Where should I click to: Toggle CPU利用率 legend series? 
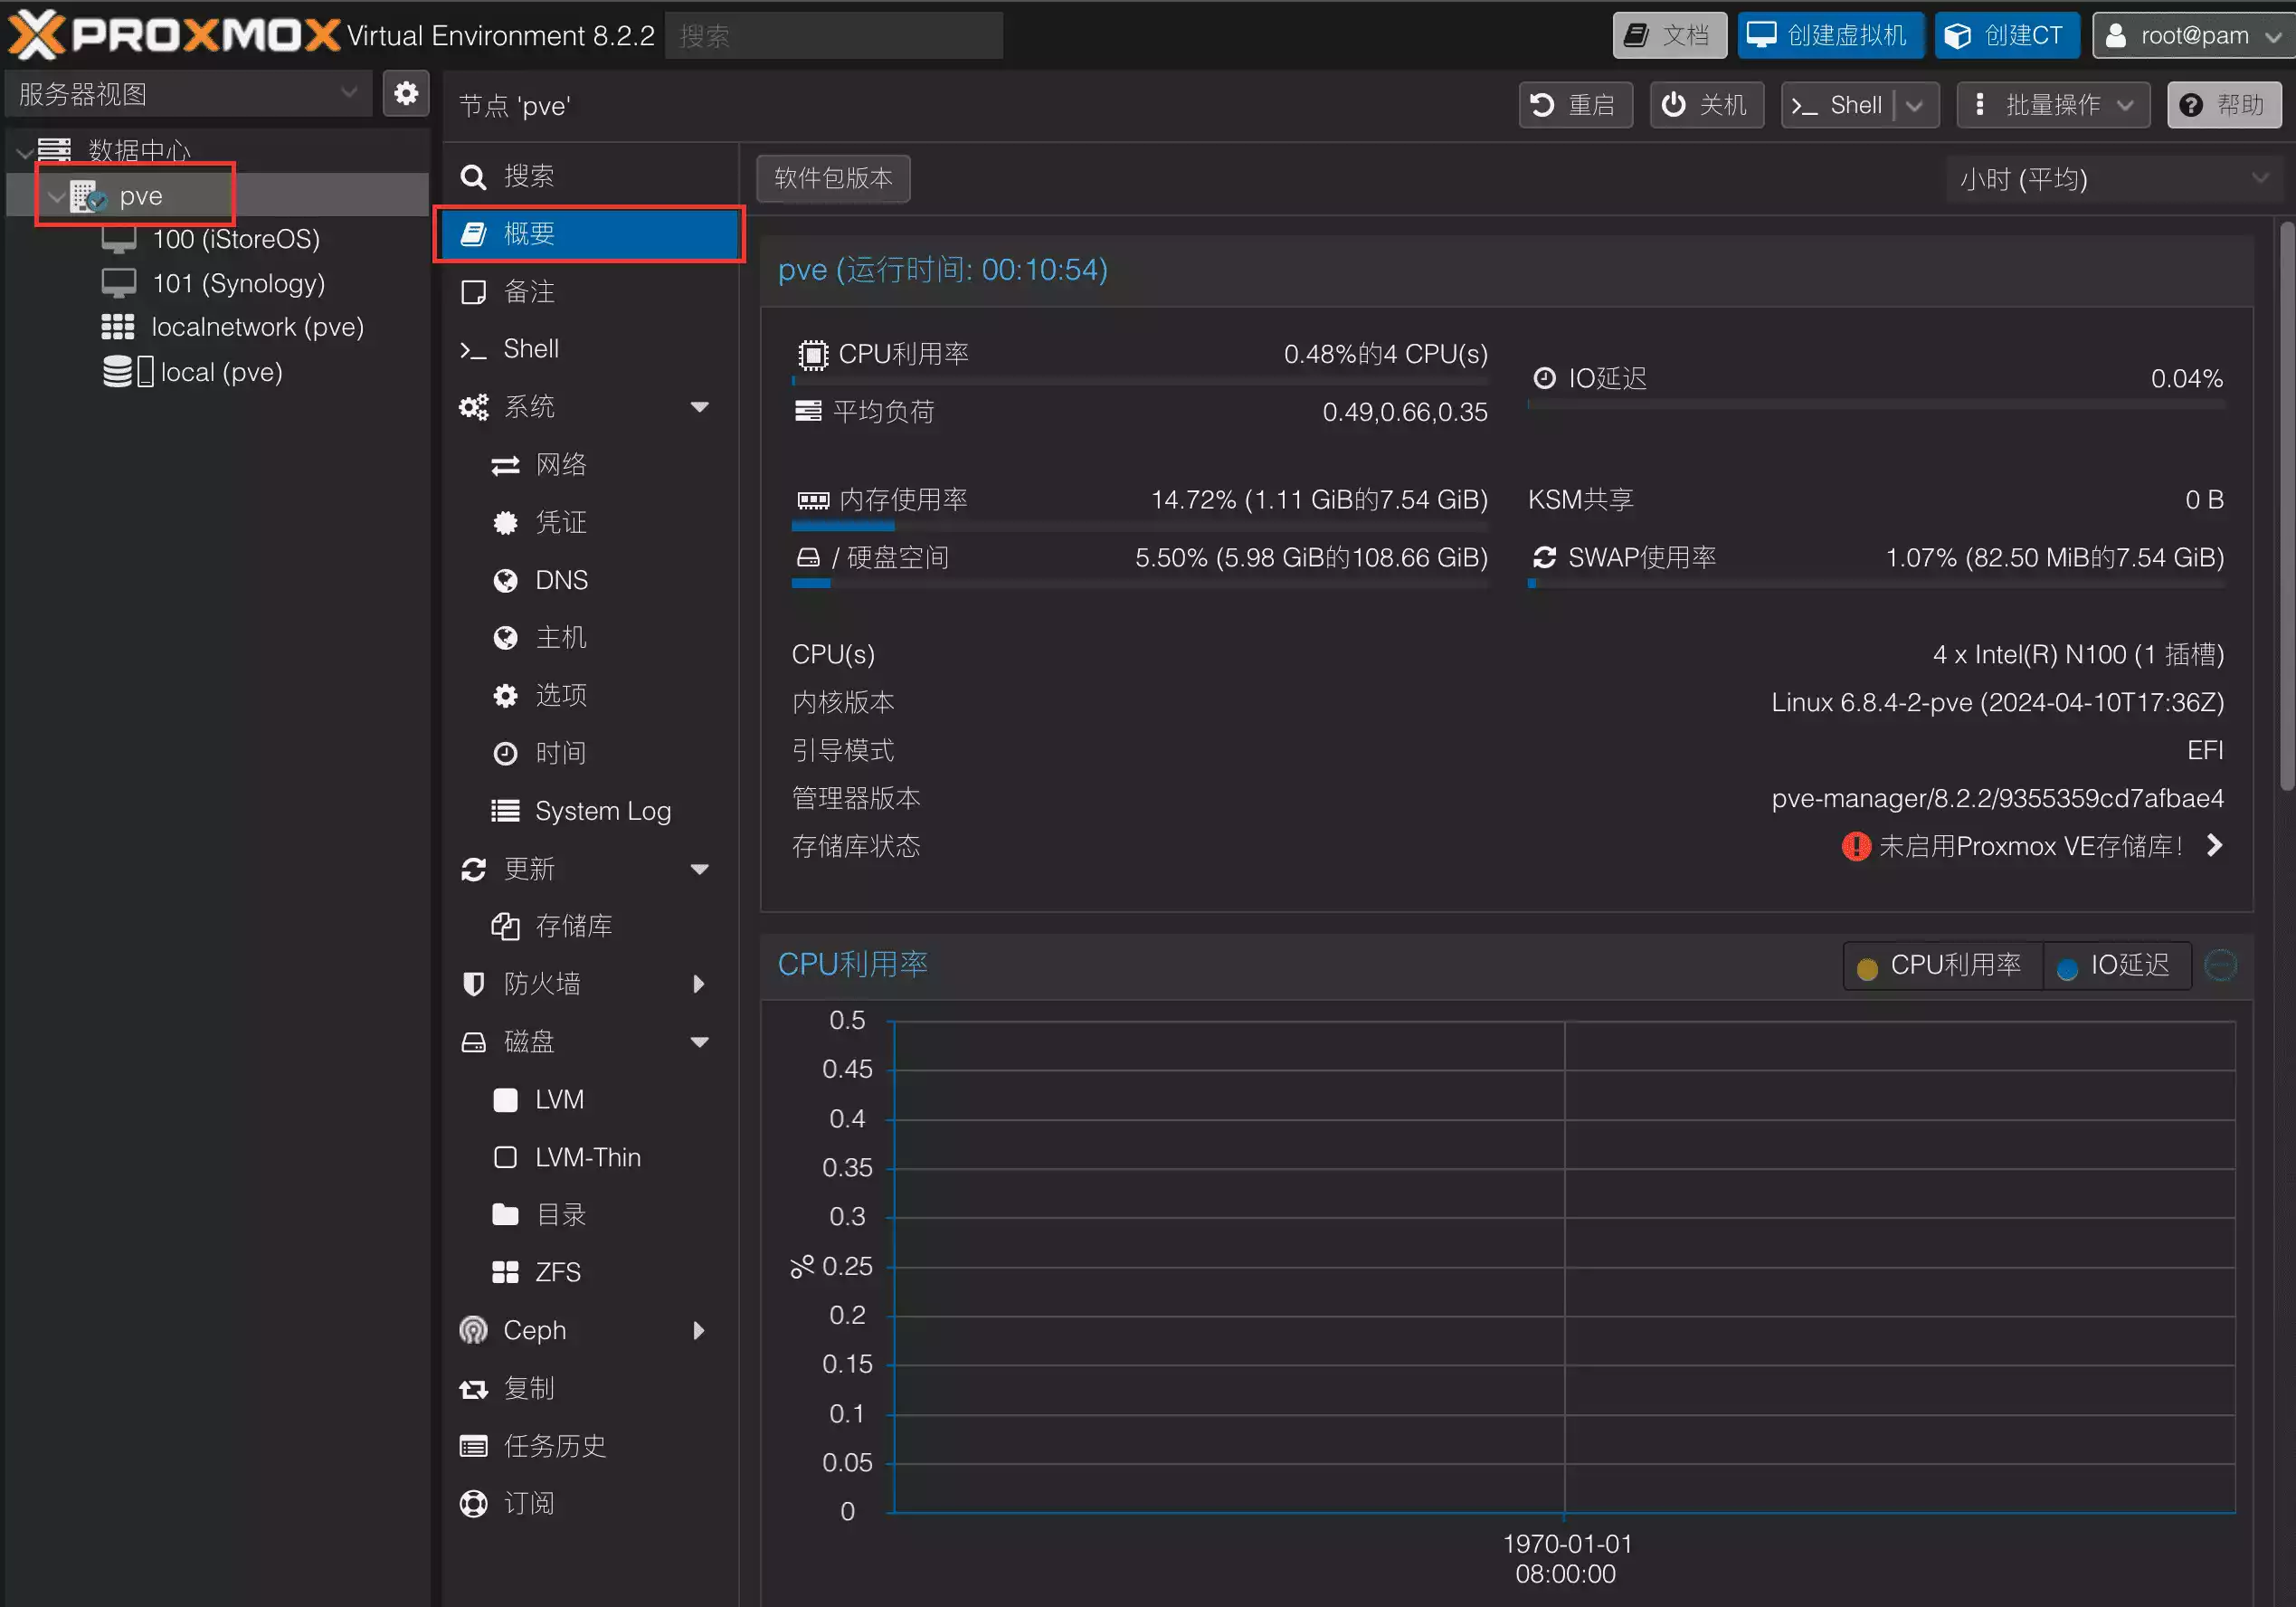1941,965
